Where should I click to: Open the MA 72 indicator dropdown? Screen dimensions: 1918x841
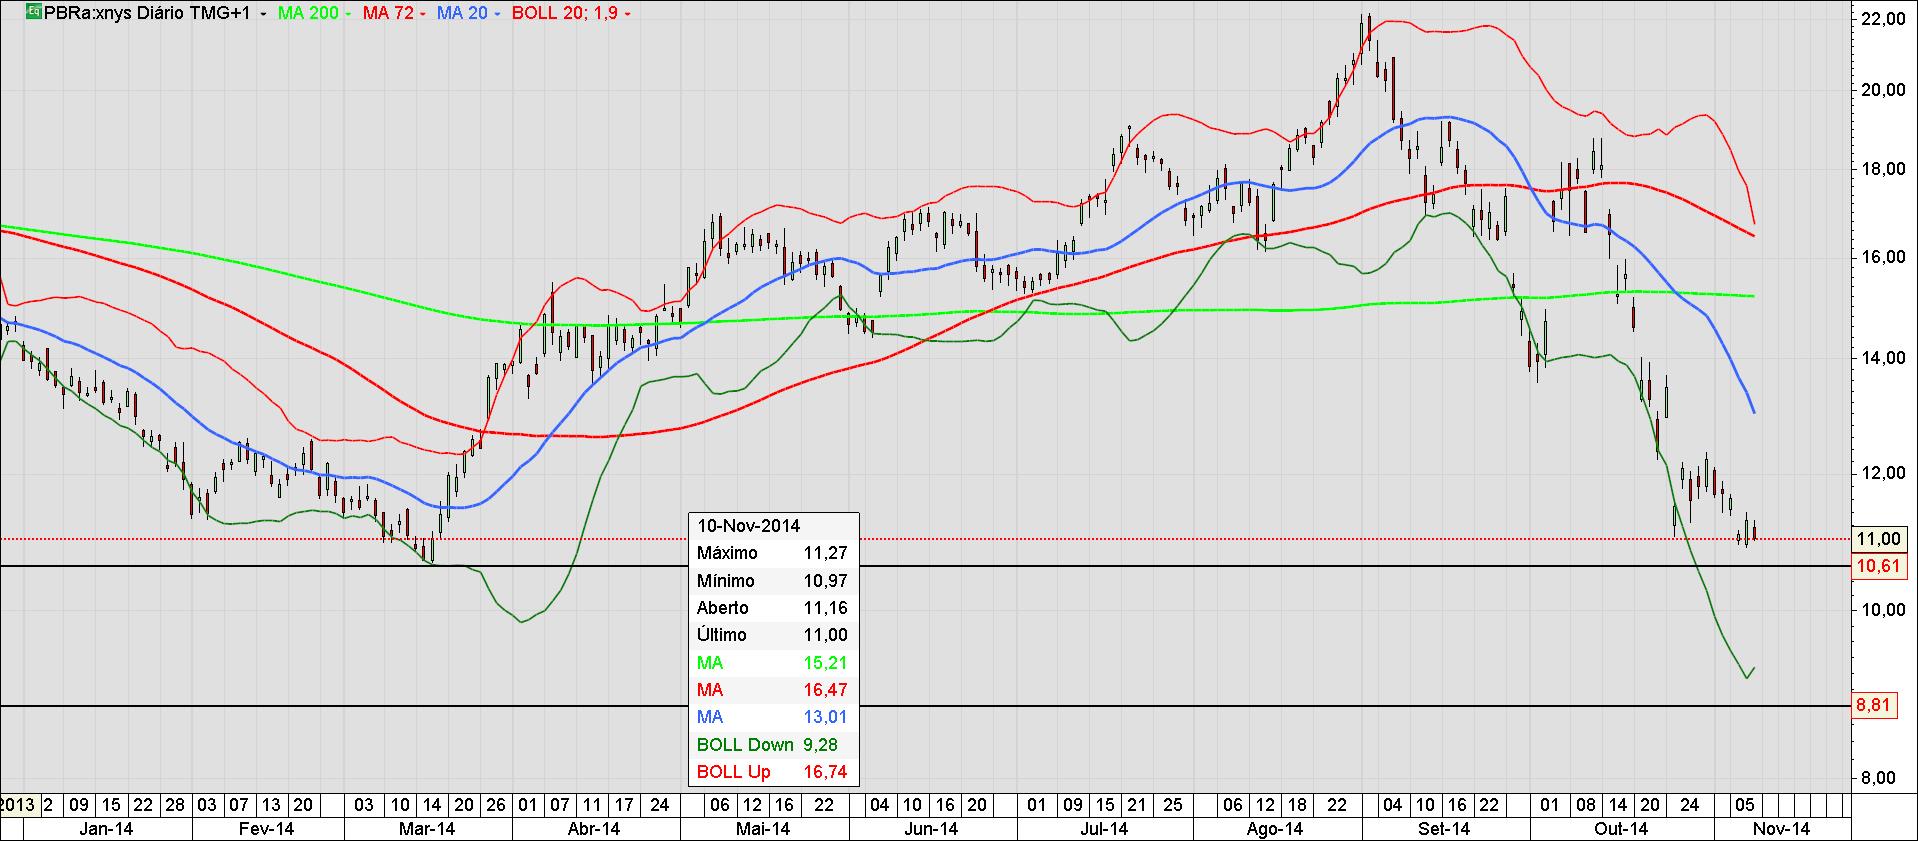click(422, 14)
